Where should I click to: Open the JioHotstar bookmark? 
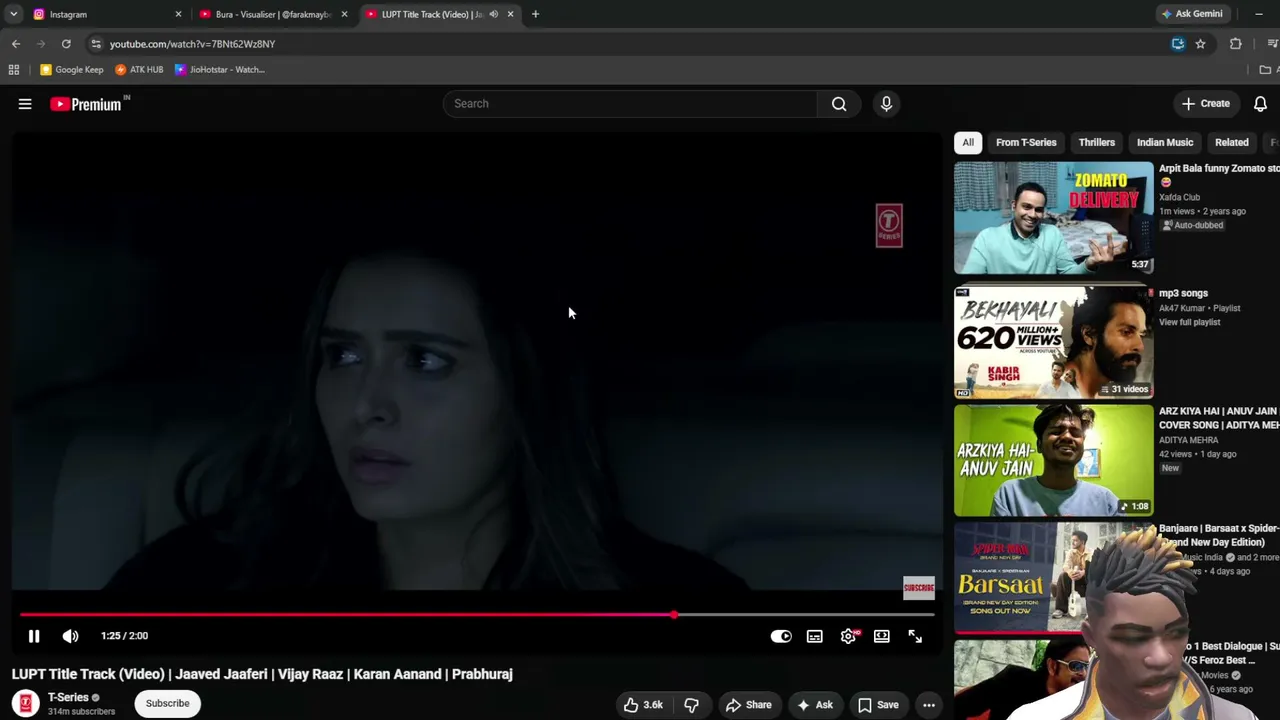click(220, 70)
